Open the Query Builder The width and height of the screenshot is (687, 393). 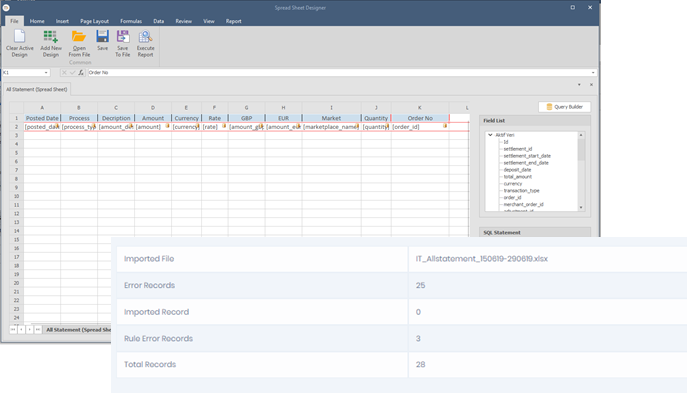[564, 107]
